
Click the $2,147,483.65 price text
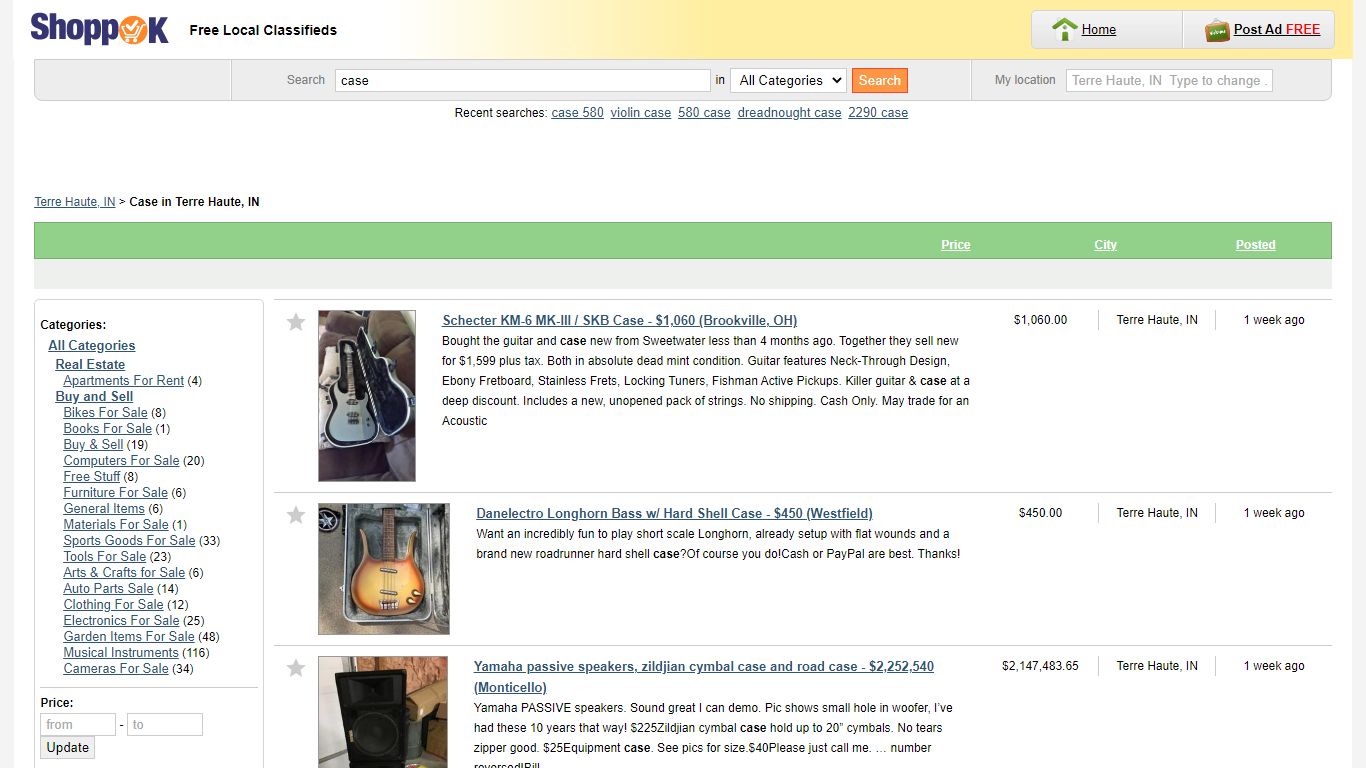click(1040, 667)
